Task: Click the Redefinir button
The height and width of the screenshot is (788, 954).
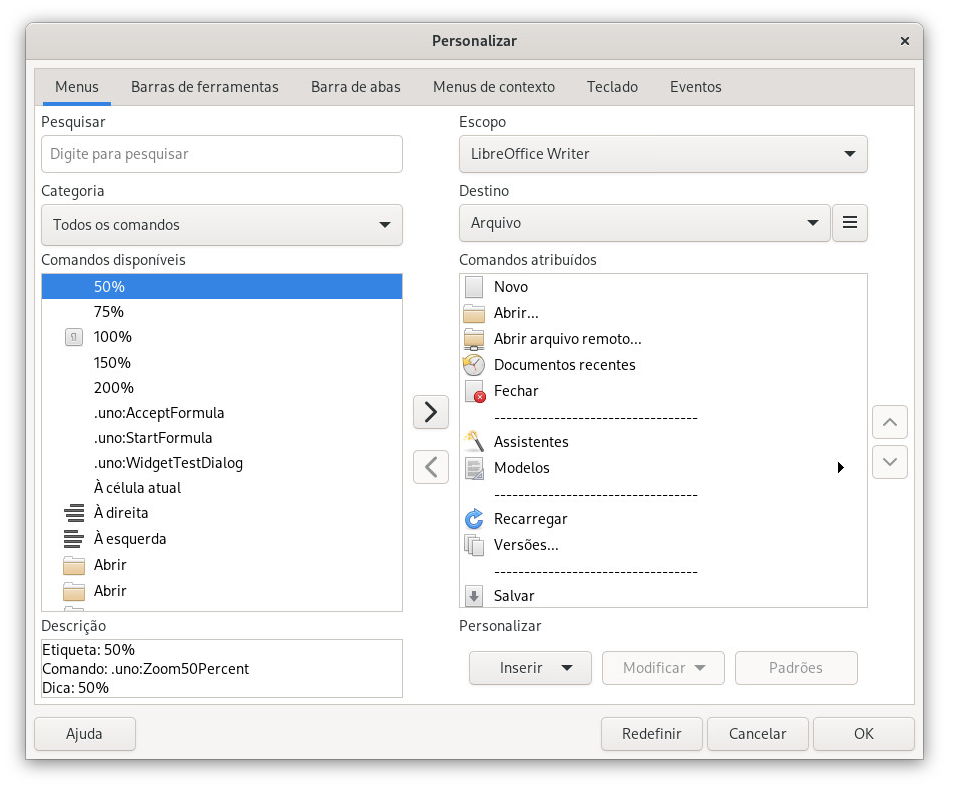Action: [x=651, y=734]
